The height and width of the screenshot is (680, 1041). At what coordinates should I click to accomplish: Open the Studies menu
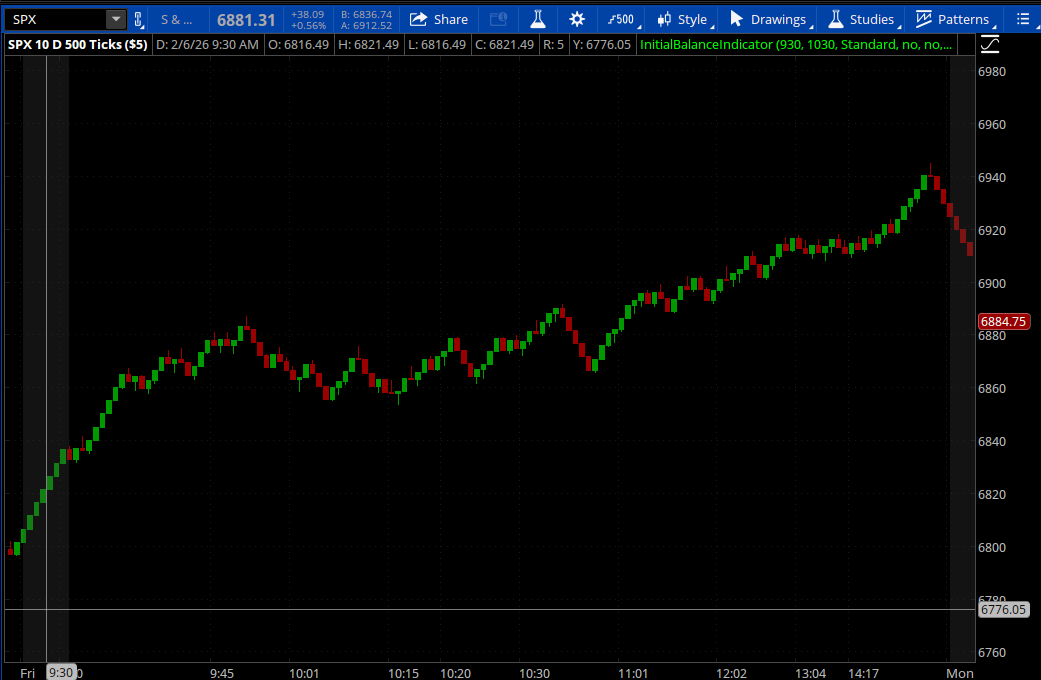click(x=861, y=19)
